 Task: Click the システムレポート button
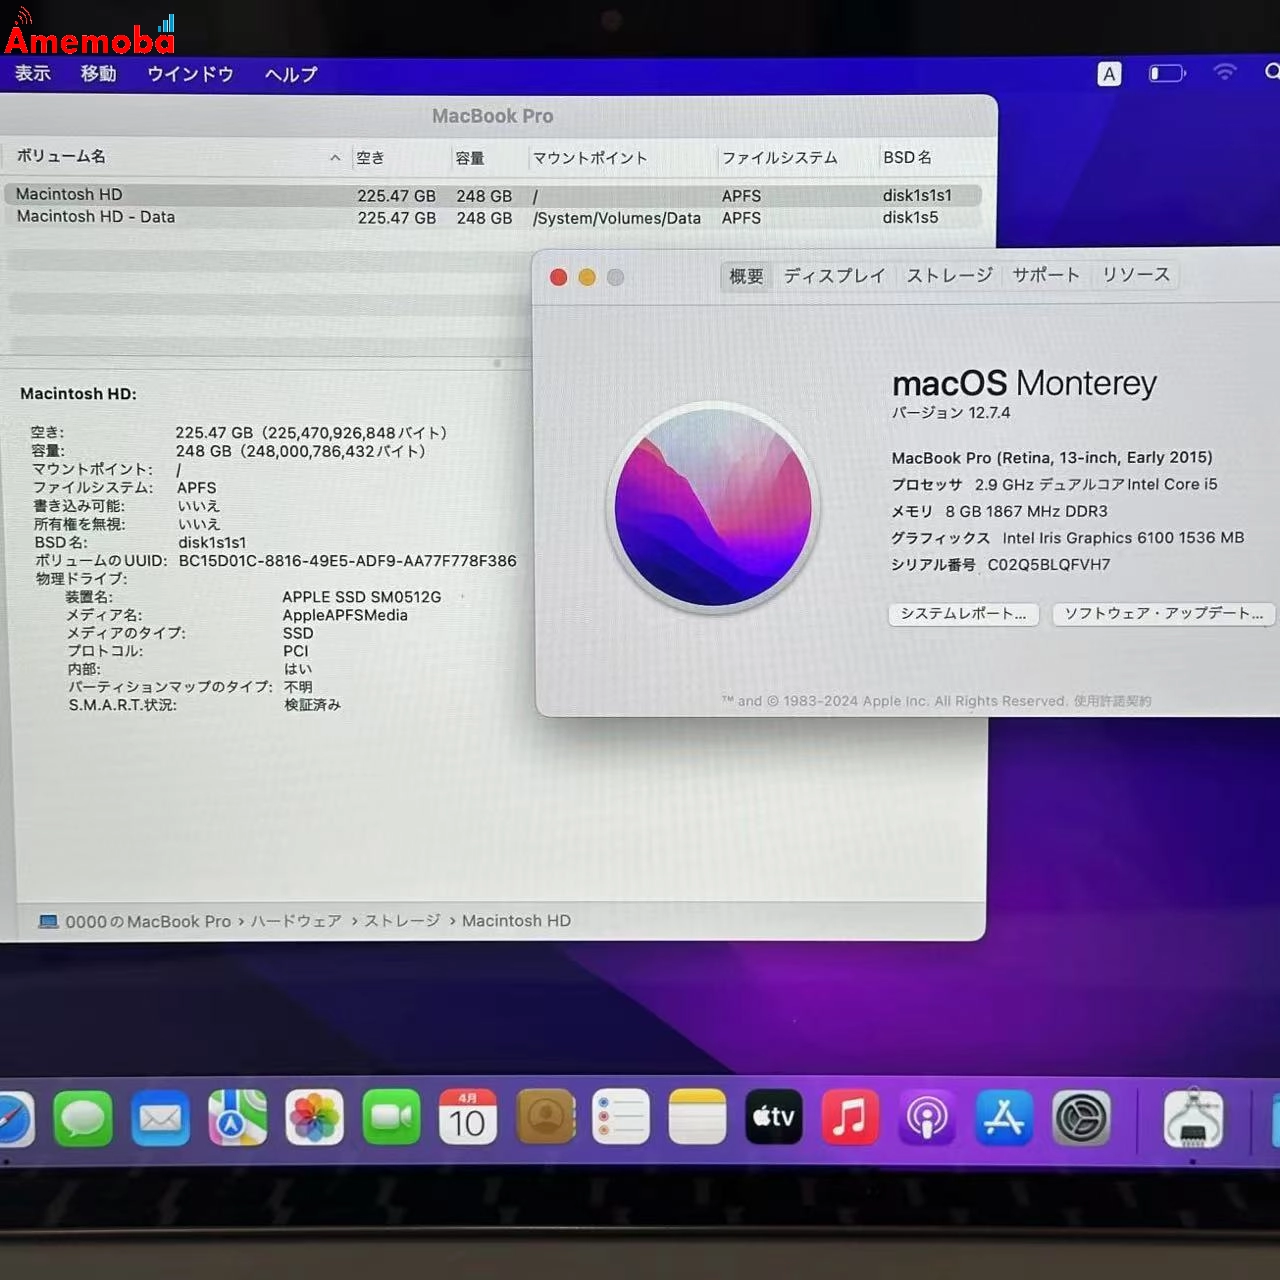coord(962,614)
